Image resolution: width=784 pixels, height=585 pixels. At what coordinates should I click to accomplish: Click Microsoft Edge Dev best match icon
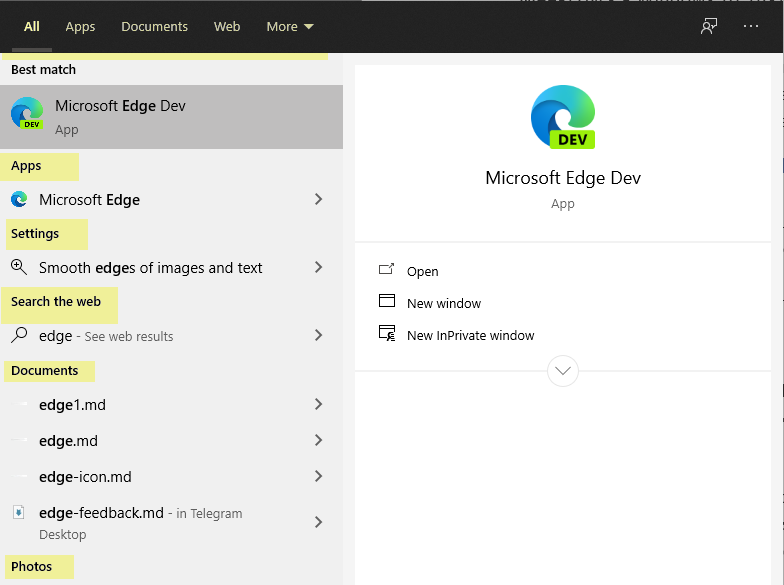point(27,113)
